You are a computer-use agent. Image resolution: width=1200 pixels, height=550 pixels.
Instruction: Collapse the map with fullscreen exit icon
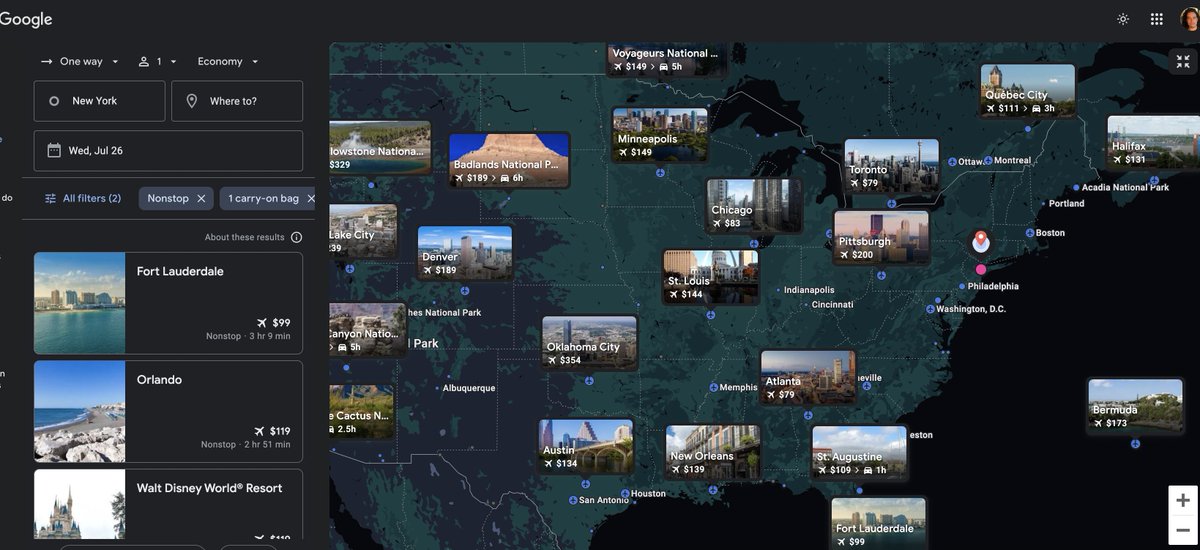coord(1183,61)
